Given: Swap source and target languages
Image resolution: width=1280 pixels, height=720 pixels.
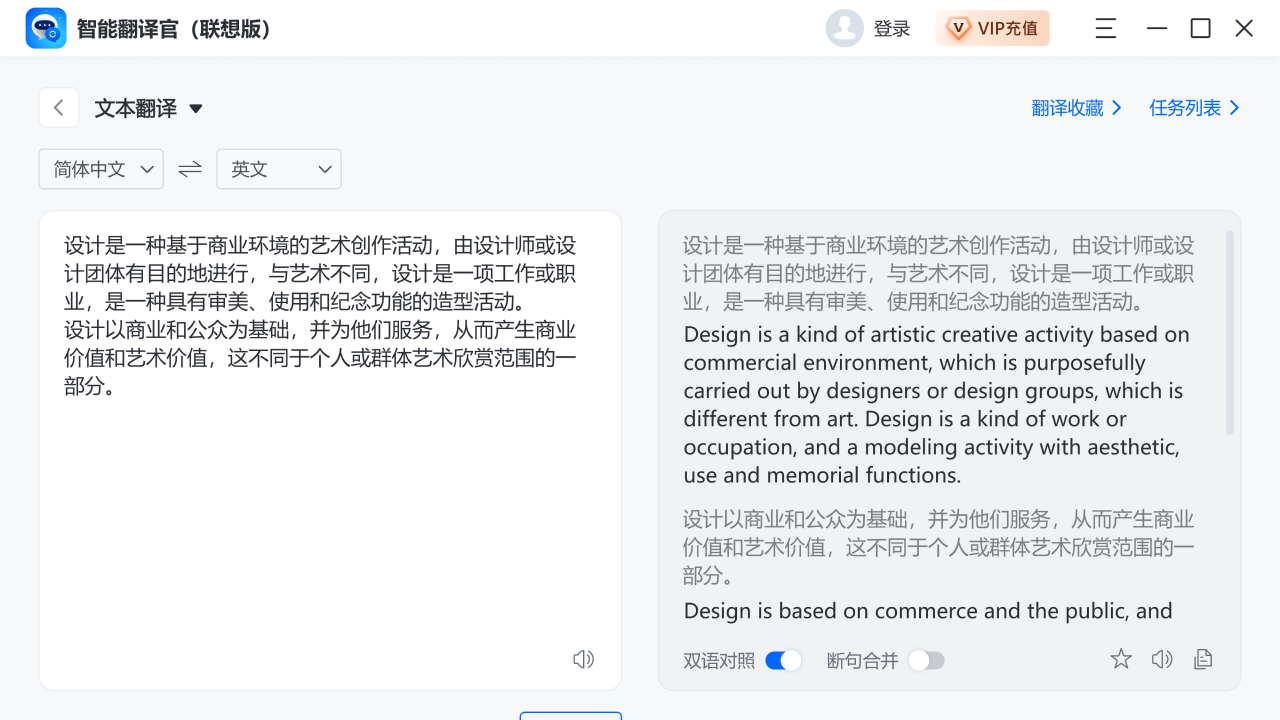Looking at the screenshot, I should point(189,169).
